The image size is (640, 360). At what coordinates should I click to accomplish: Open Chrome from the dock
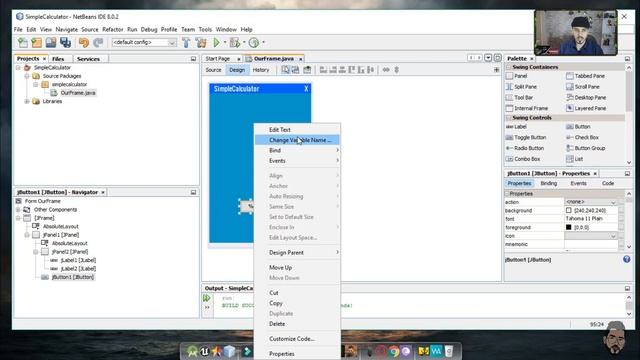point(393,351)
